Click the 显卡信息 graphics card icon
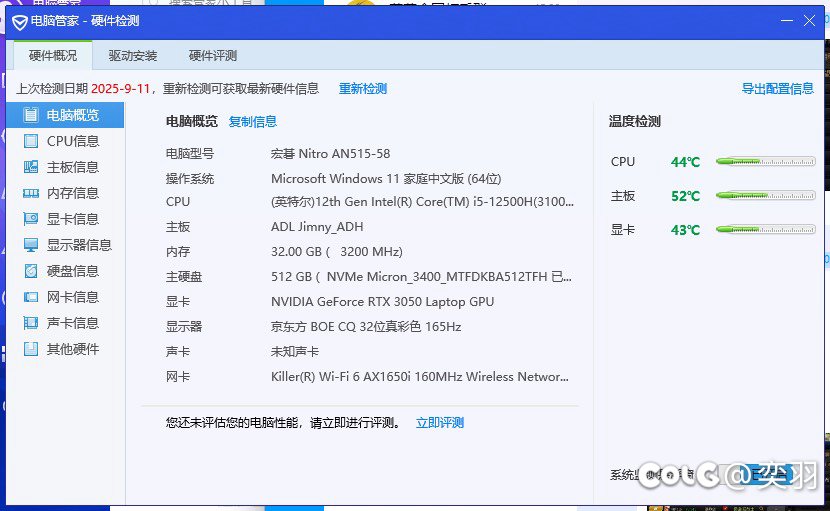 31,219
